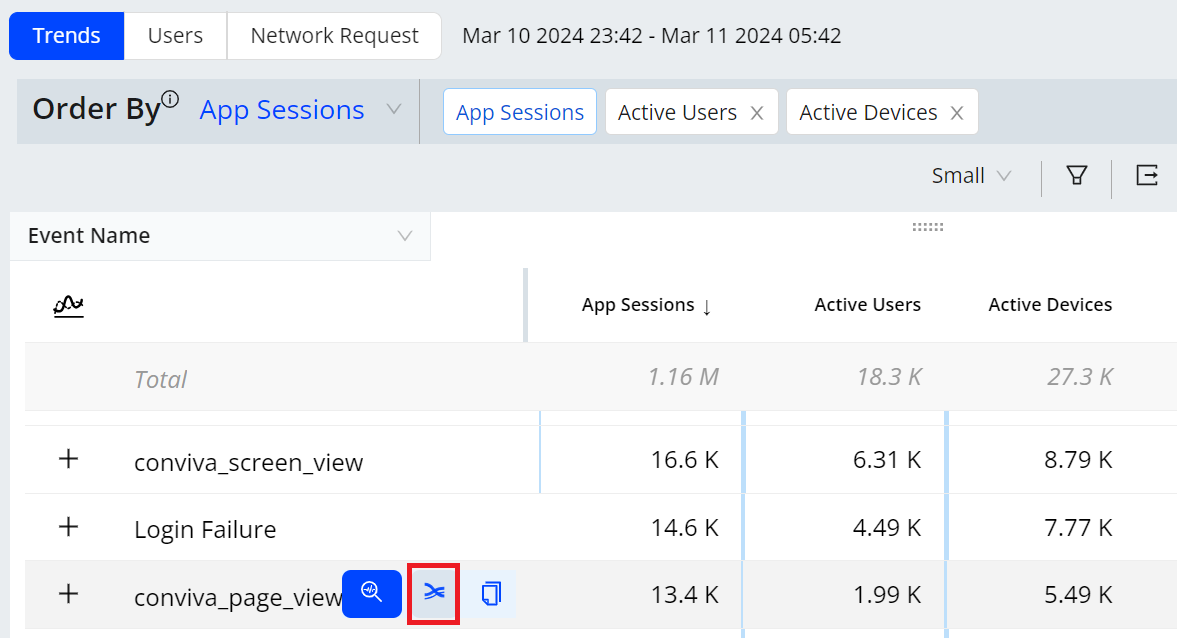Expand the conviva_page_view row

[68, 594]
